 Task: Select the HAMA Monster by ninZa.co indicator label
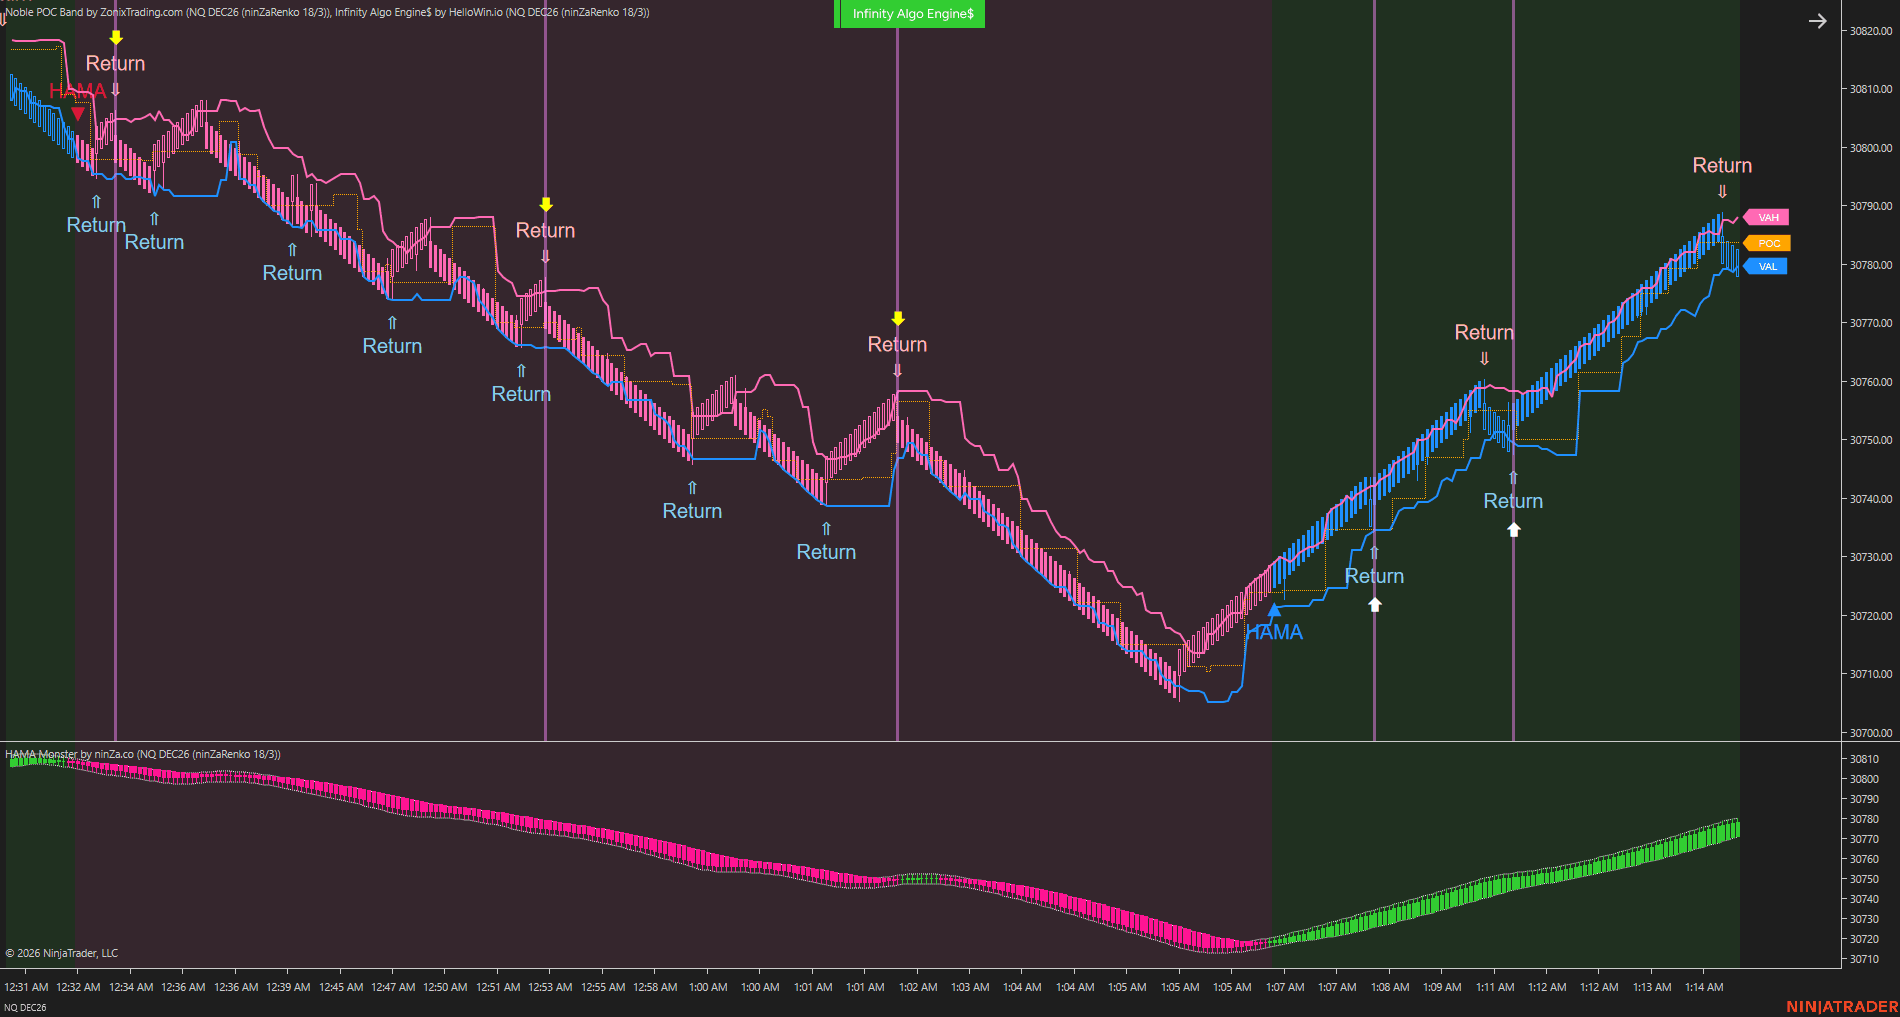point(142,754)
